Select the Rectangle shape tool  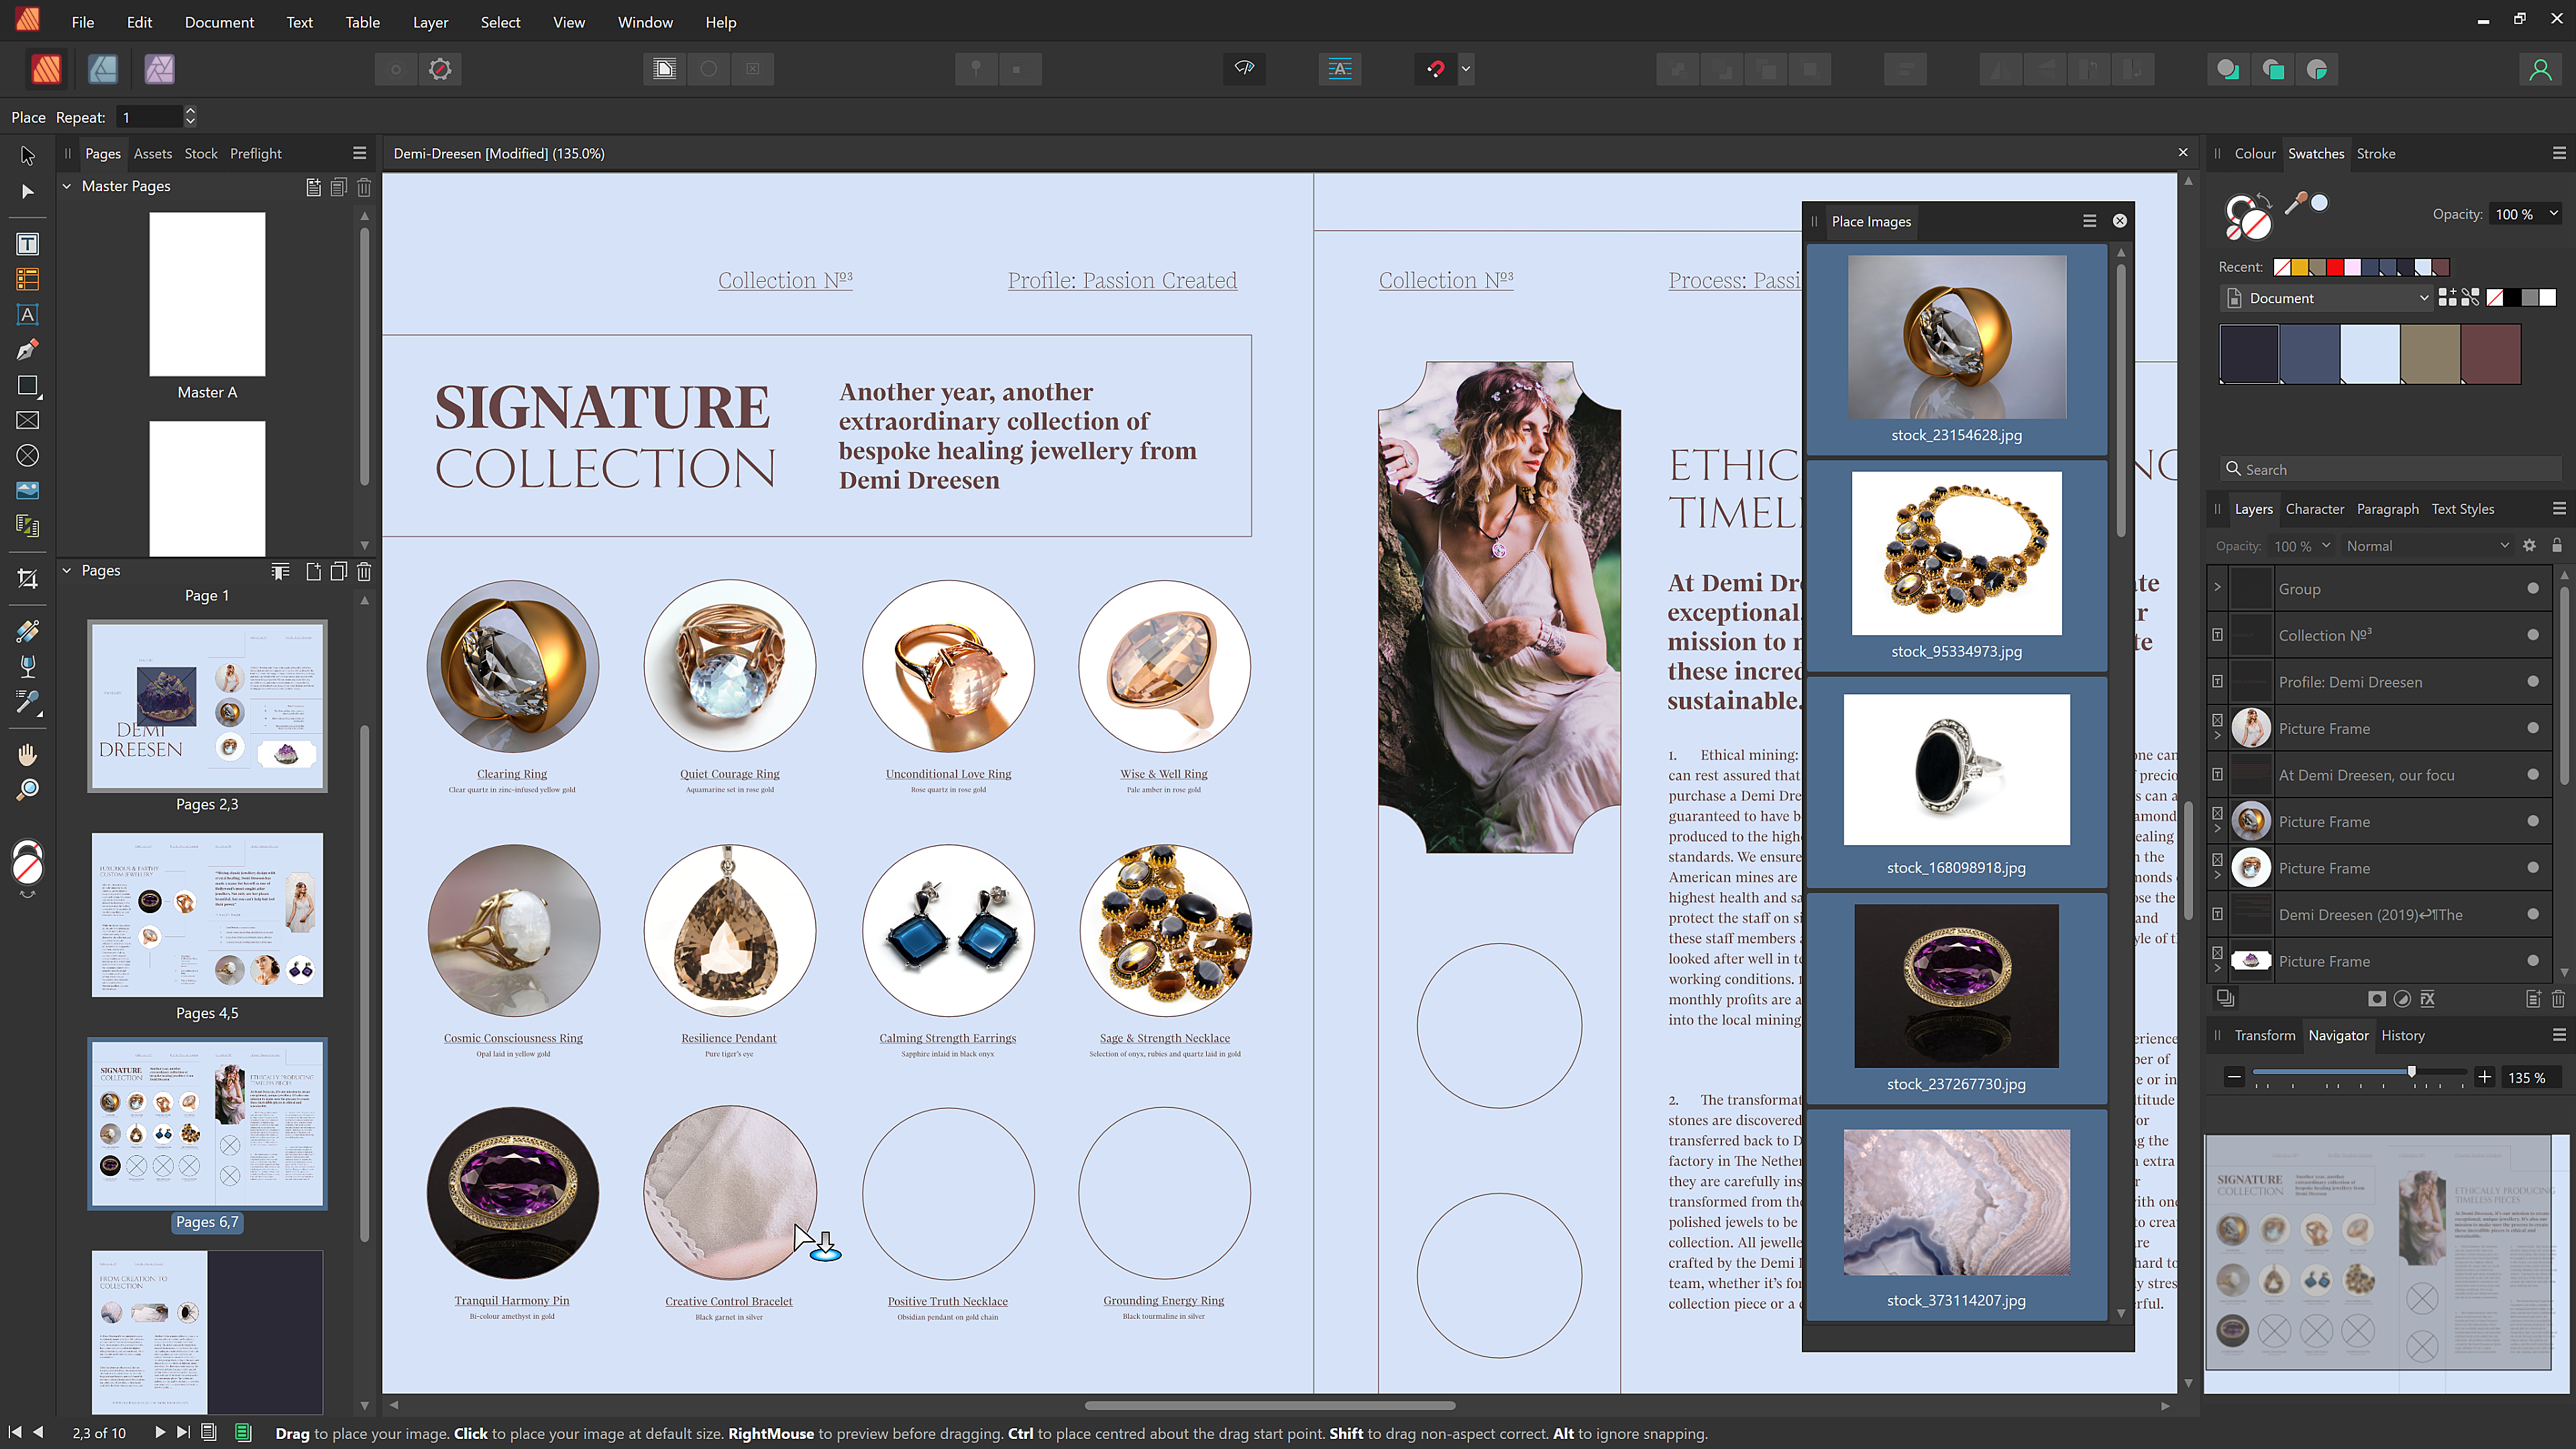click(x=27, y=385)
